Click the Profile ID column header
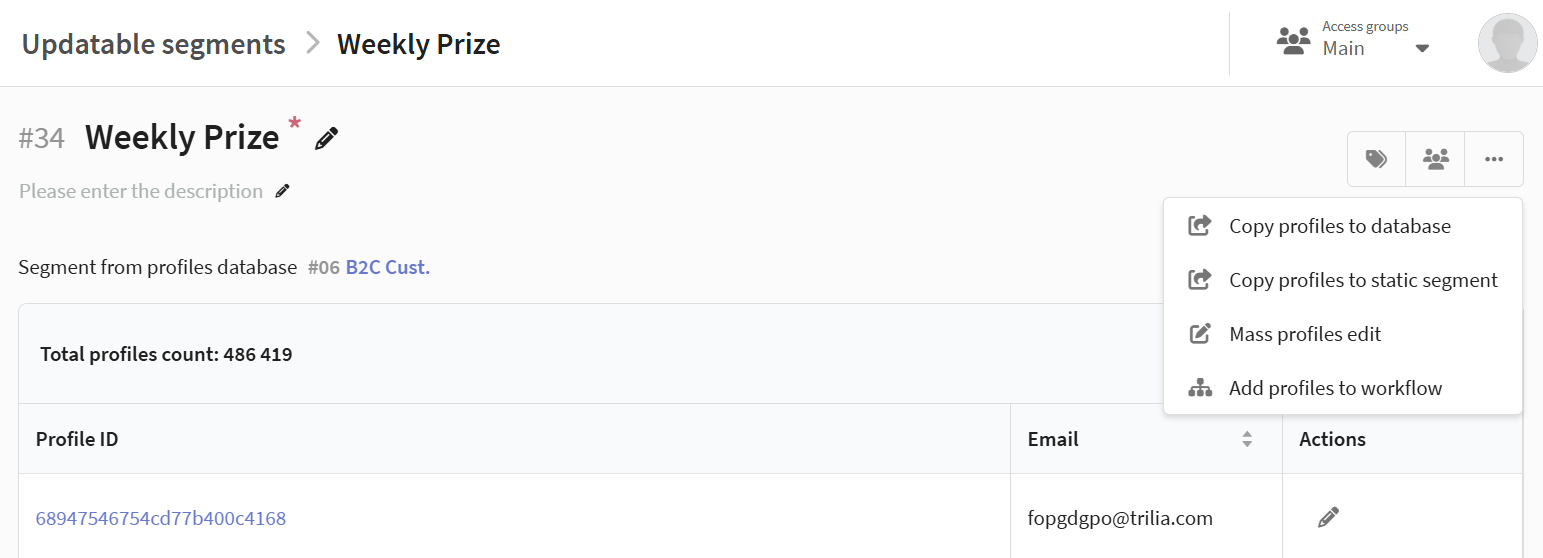This screenshot has height=558, width=1543. [x=77, y=439]
